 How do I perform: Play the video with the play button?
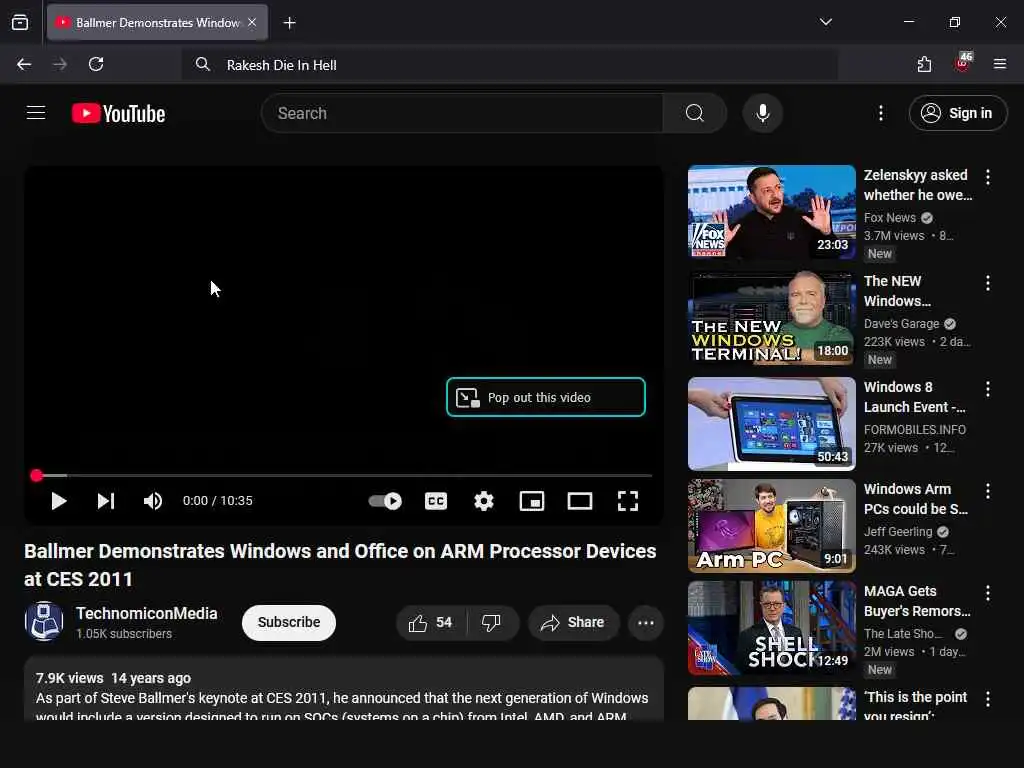(x=59, y=501)
